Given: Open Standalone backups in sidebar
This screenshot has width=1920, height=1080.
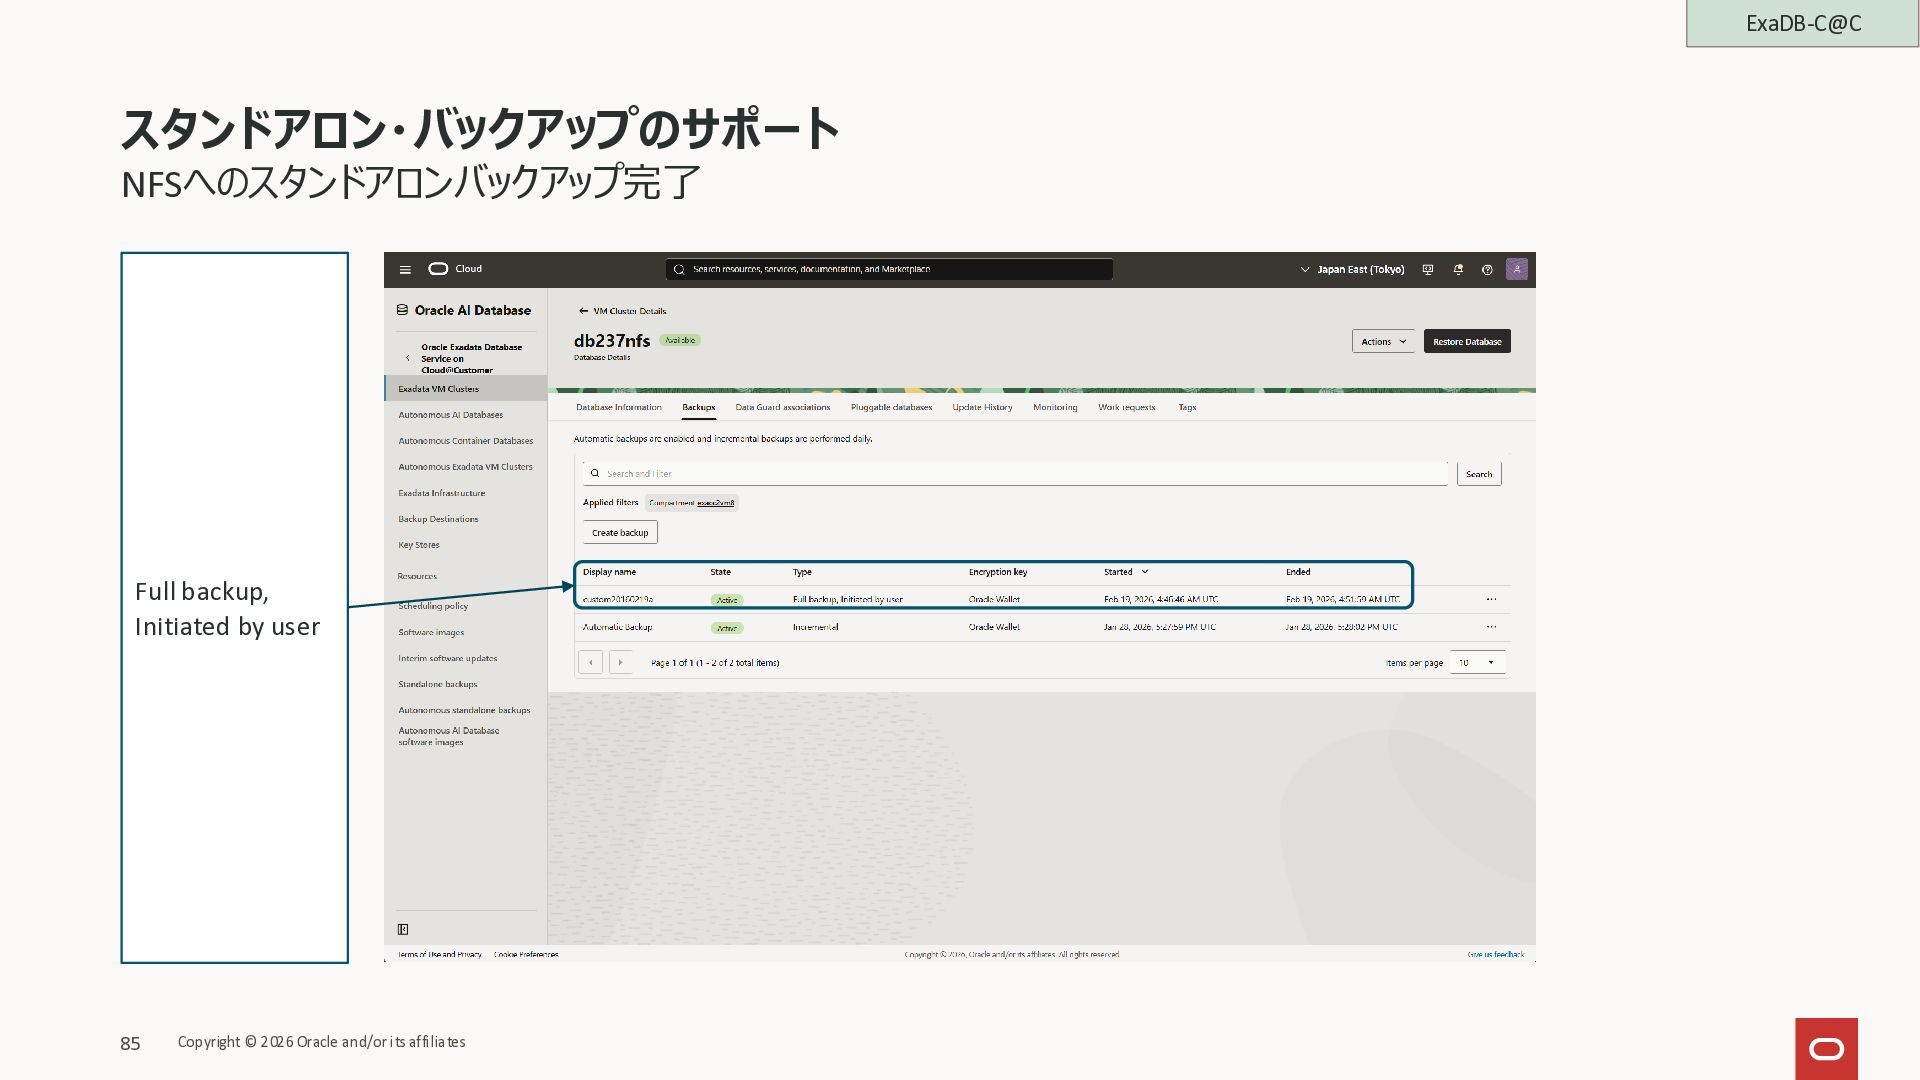Looking at the screenshot, I should coord(438,684).
